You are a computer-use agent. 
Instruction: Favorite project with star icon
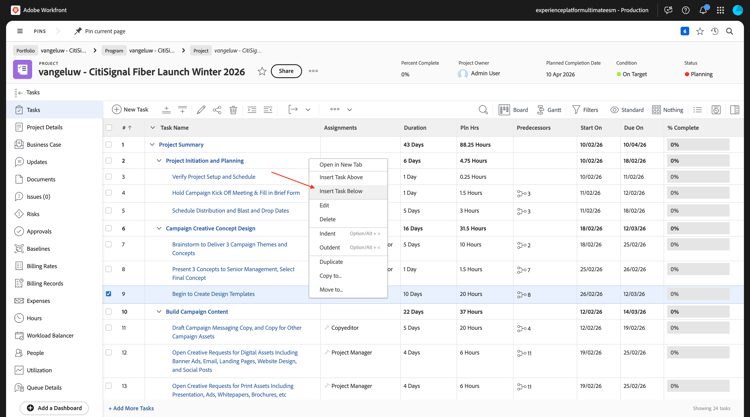[262, 71]
